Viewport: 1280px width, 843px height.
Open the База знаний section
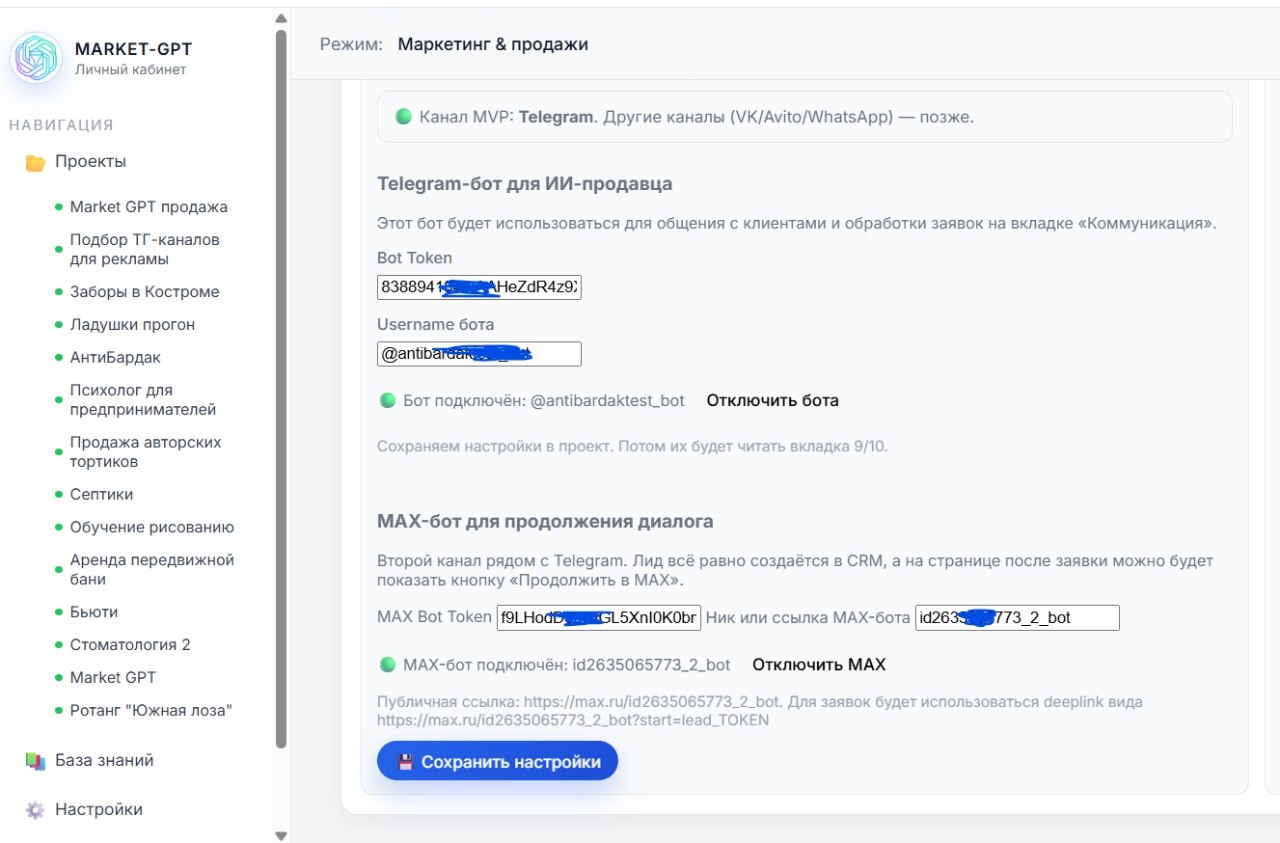click(x=104, y=761)
